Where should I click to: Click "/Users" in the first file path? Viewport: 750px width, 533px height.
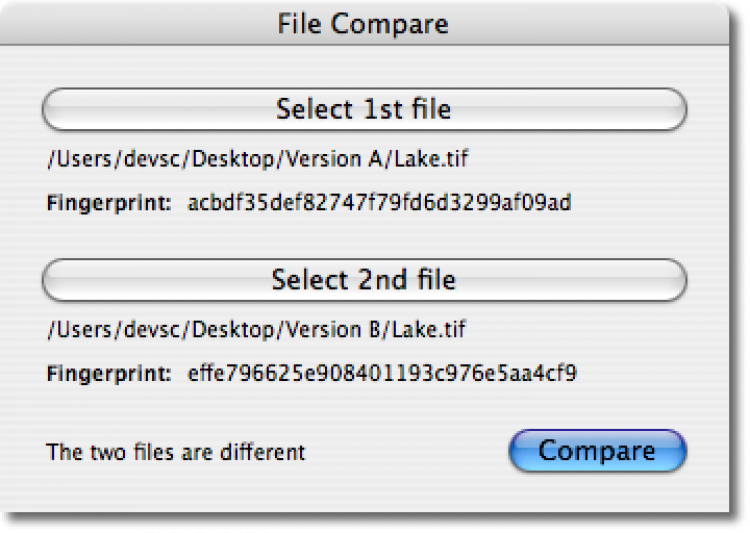click(72, 158)
